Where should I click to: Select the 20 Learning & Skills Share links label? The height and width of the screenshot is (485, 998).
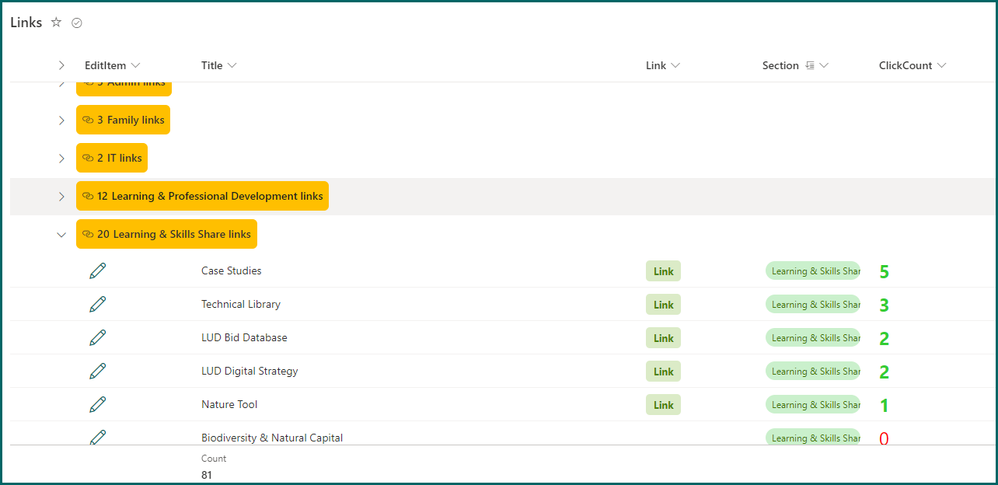(x=167, y=234)
